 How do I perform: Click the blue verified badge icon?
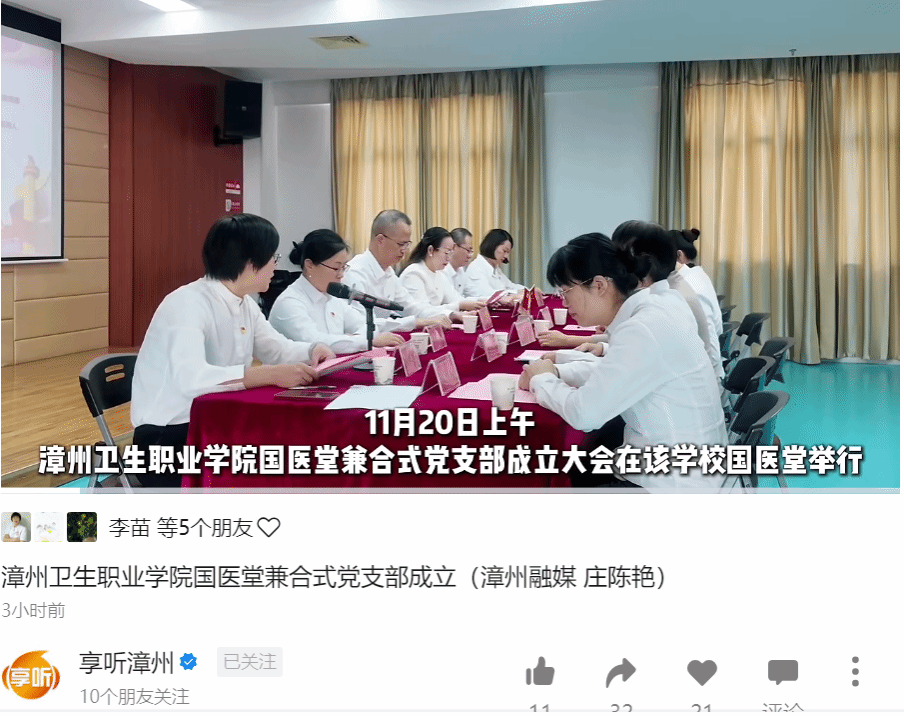point(189,662)
